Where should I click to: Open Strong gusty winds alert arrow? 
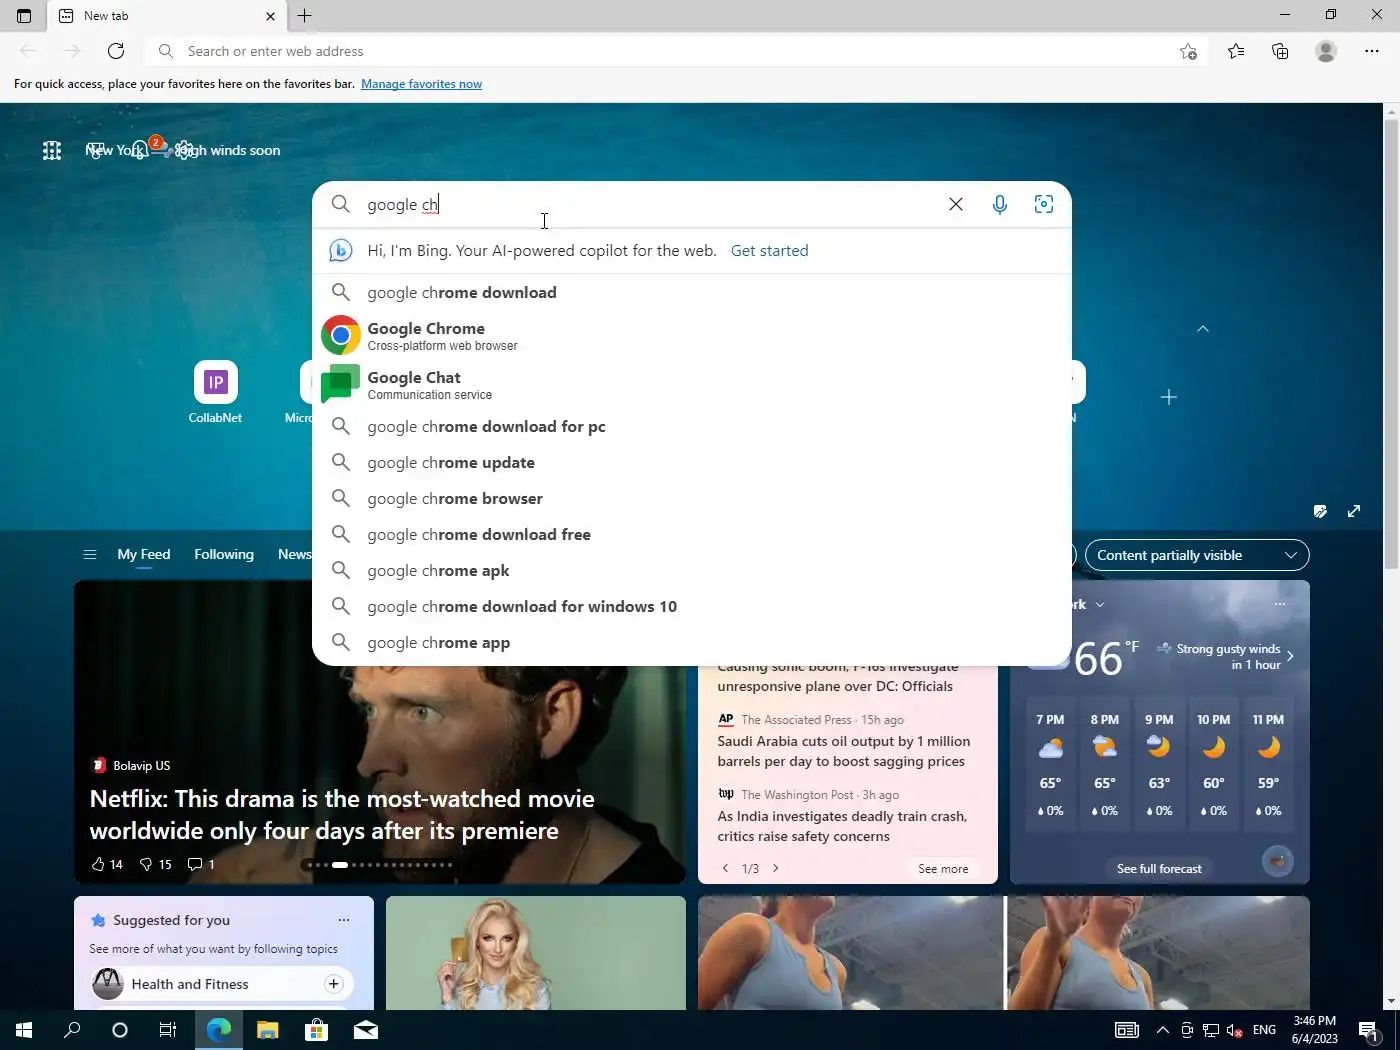pos(1290,656)
